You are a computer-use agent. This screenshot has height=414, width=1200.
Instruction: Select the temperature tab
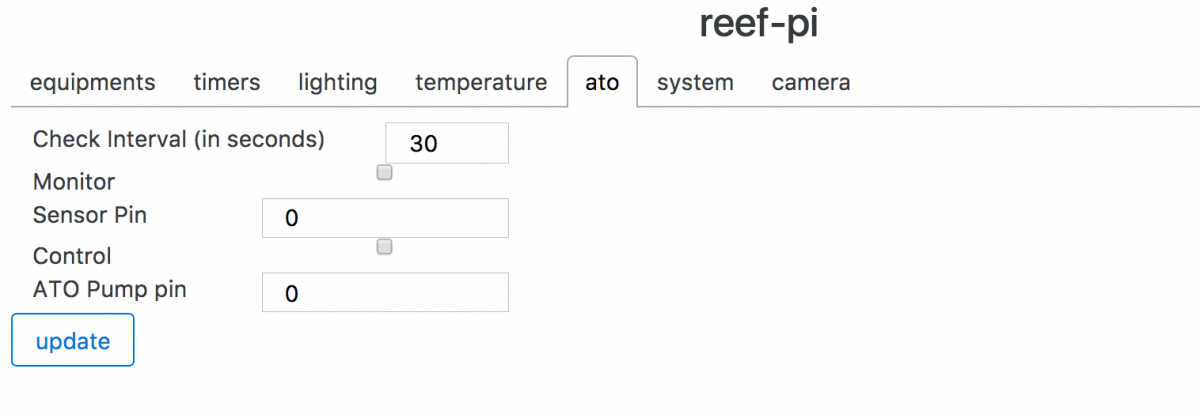pyautogui.click(x=481, y=82)
